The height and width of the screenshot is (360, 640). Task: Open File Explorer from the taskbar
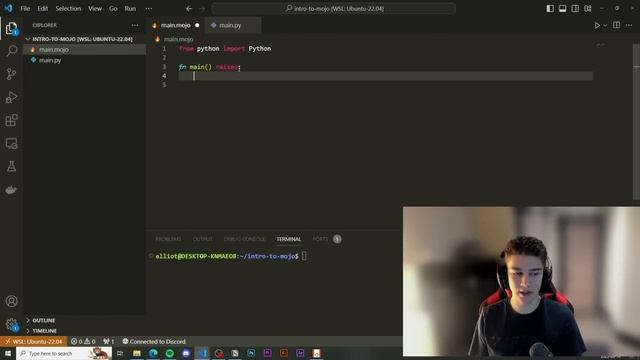(137, 353)
